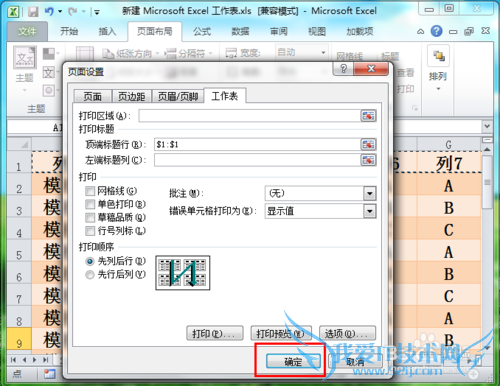The height and width of the screenshot is (386, 500).
Task: Open theme effects icon in ribbon
Action: [49, 90]
